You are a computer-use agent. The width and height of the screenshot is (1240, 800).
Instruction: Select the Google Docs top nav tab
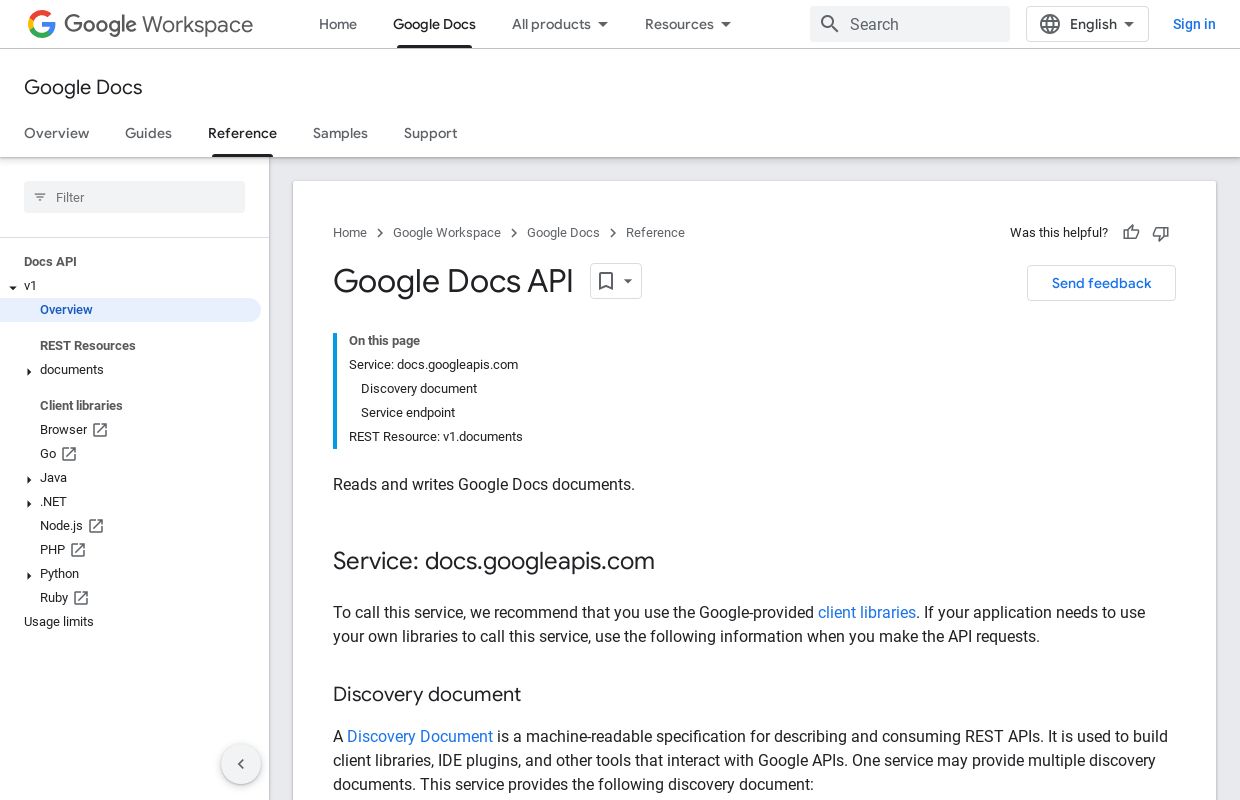pos(434,24)
